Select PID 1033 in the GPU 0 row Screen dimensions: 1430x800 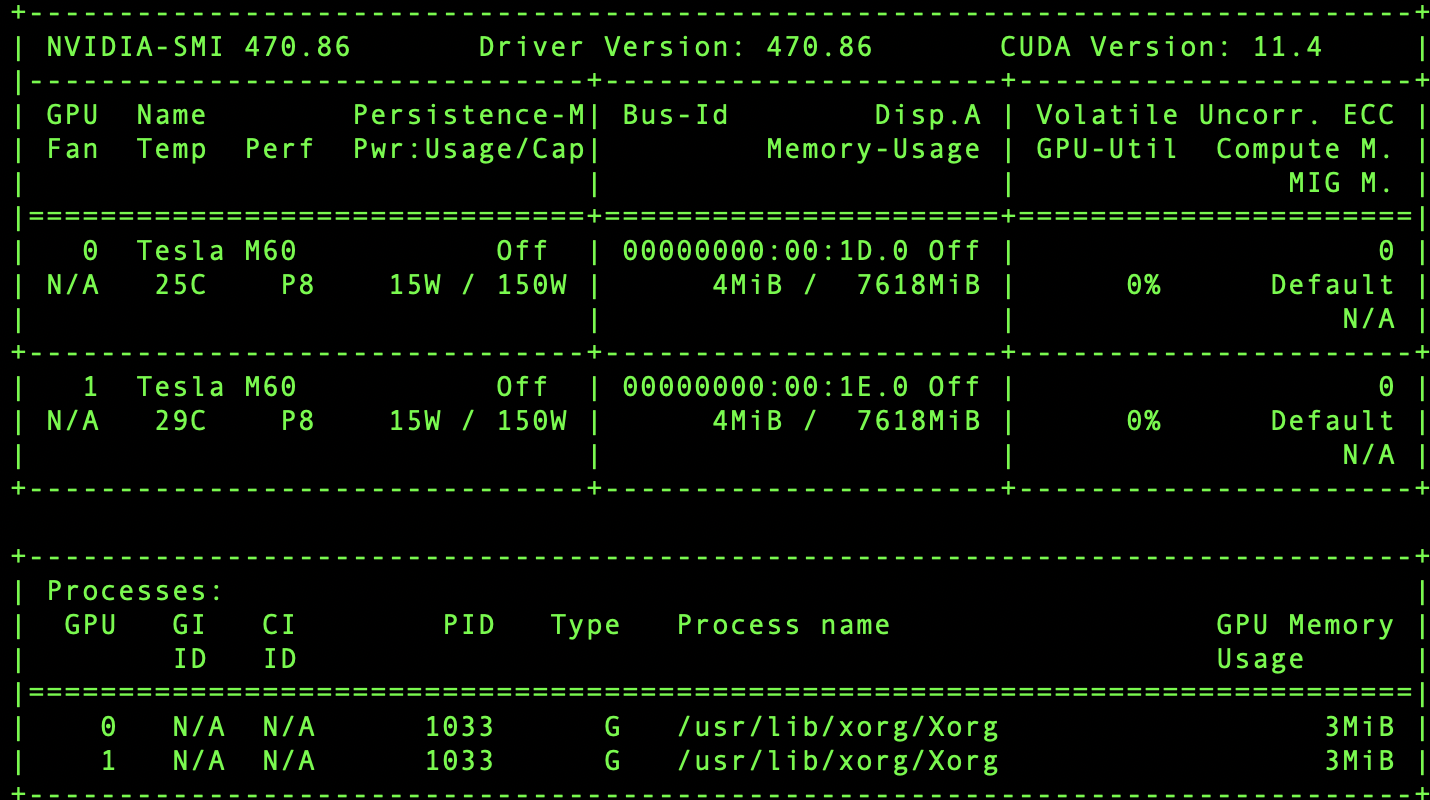470,726
